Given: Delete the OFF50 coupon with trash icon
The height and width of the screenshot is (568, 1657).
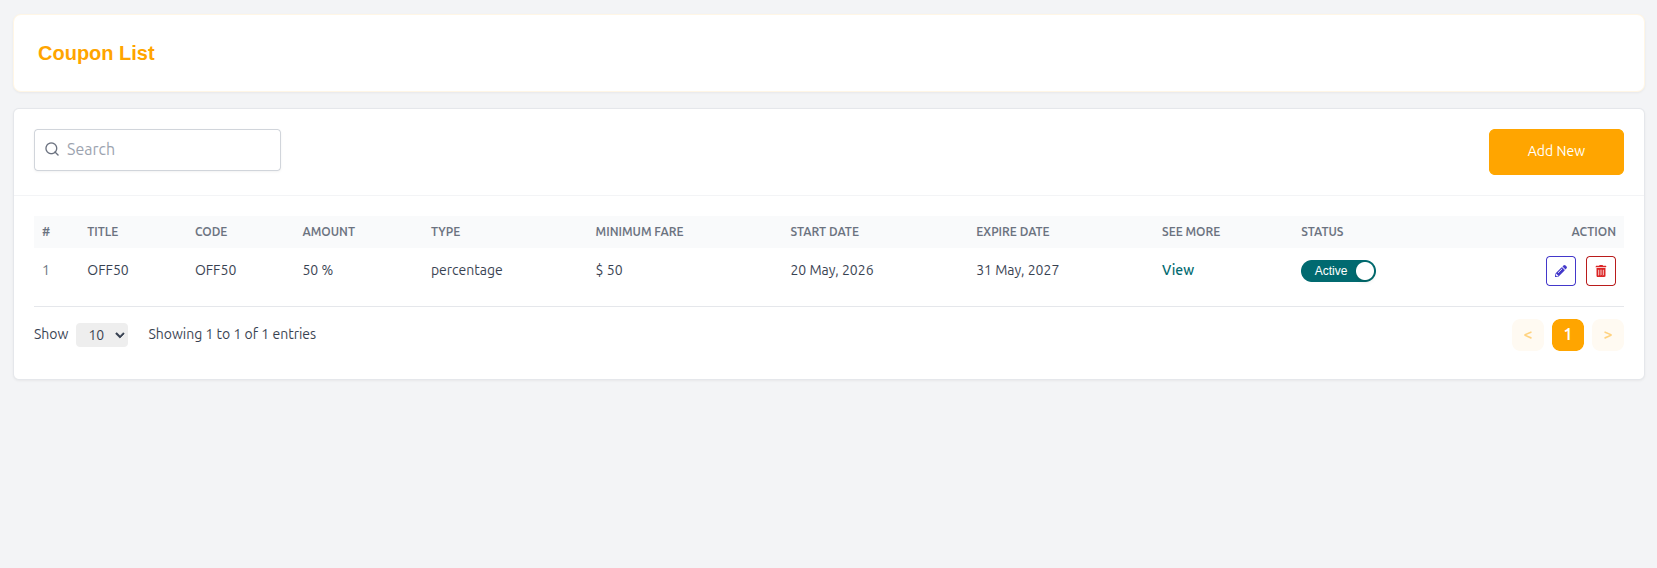Looking at the screenshot, I should 1600,271.
